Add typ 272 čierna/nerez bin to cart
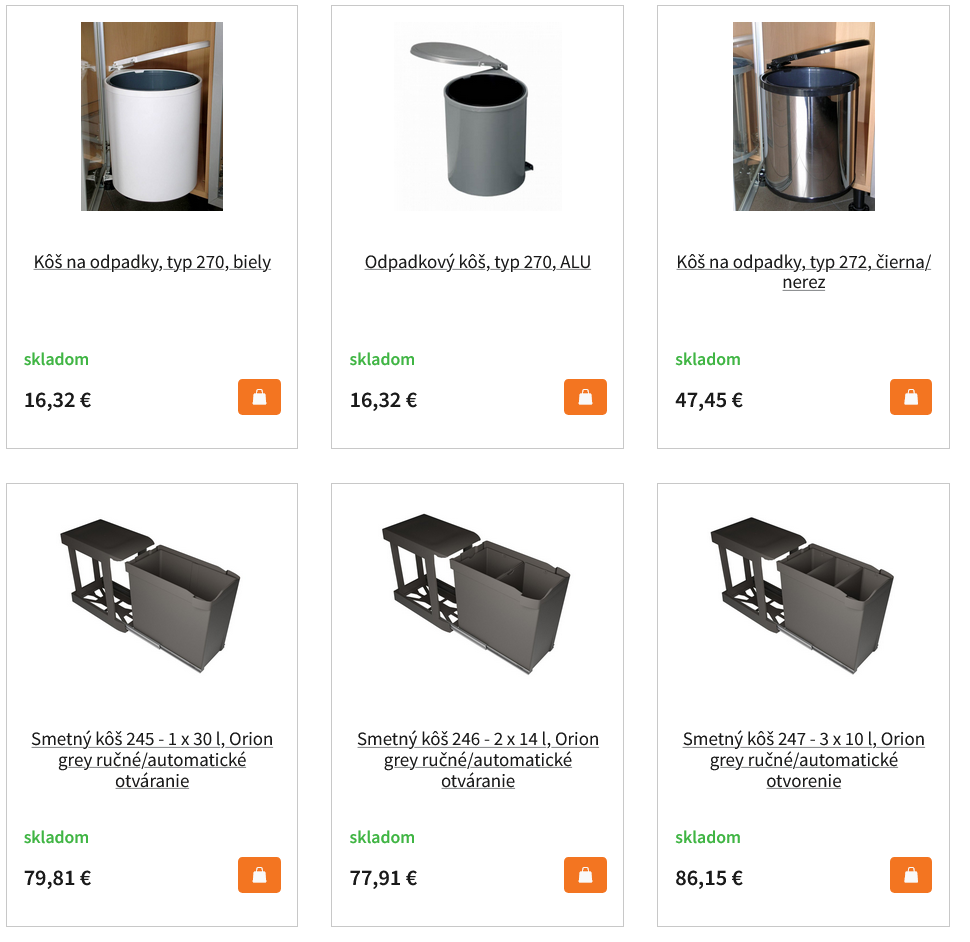Image resolution: width=970 pixels, height=942 pixels. tap(911, 396)
